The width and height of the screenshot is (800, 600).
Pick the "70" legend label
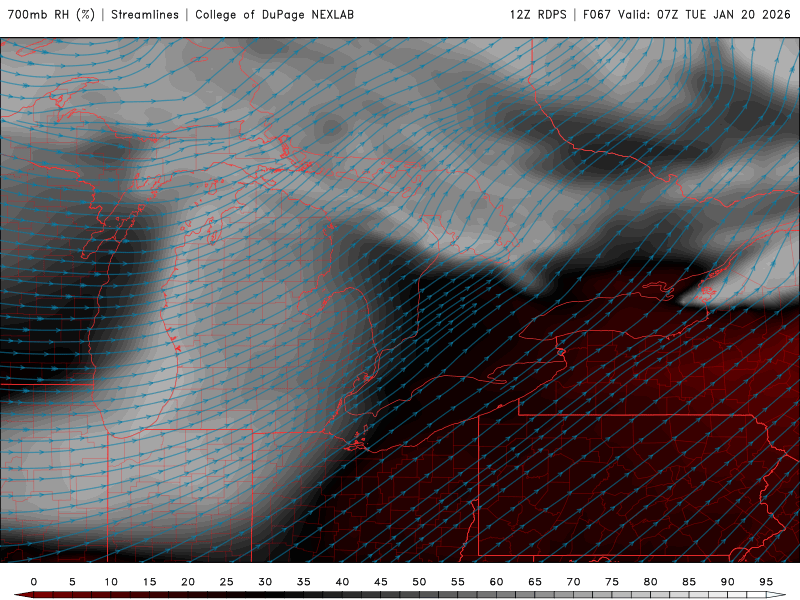point(573,582)
